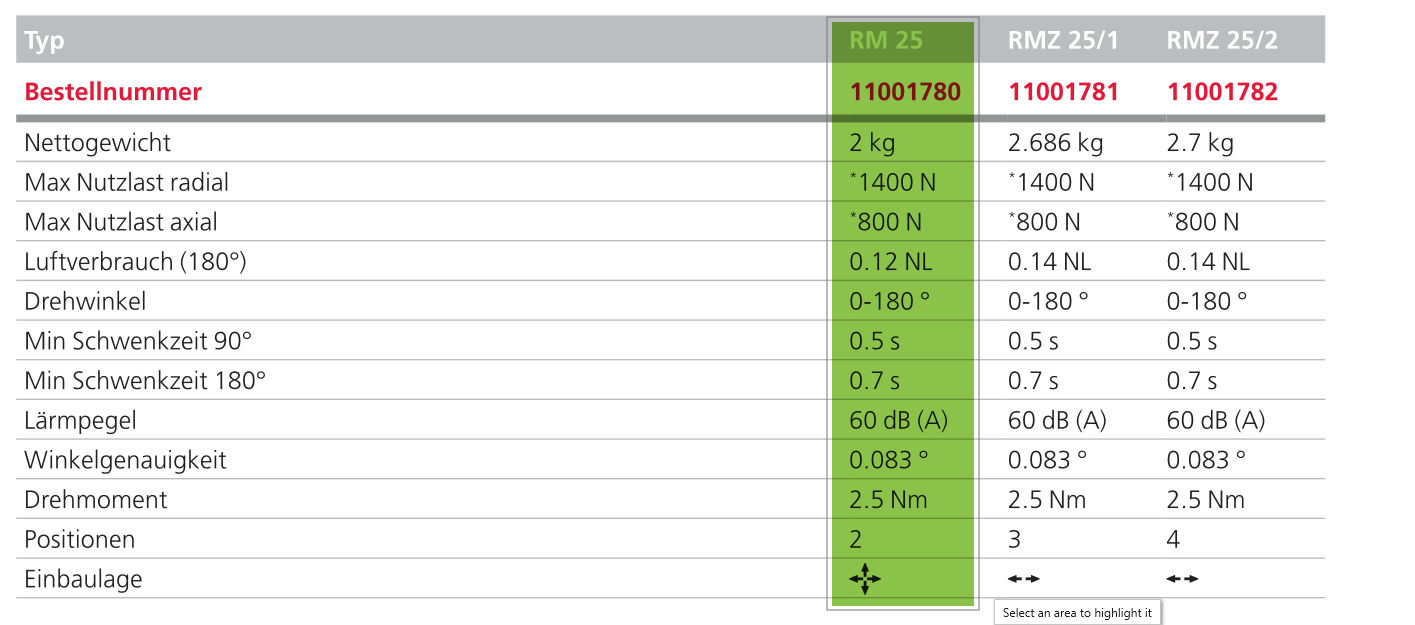Select the RM 25 column header

tap(886, 41)
